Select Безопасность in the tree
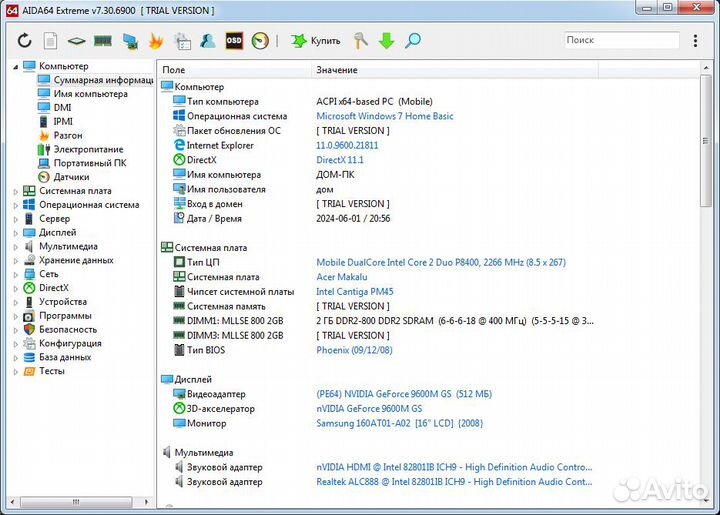The image size is (720, 515). [68, 330]
